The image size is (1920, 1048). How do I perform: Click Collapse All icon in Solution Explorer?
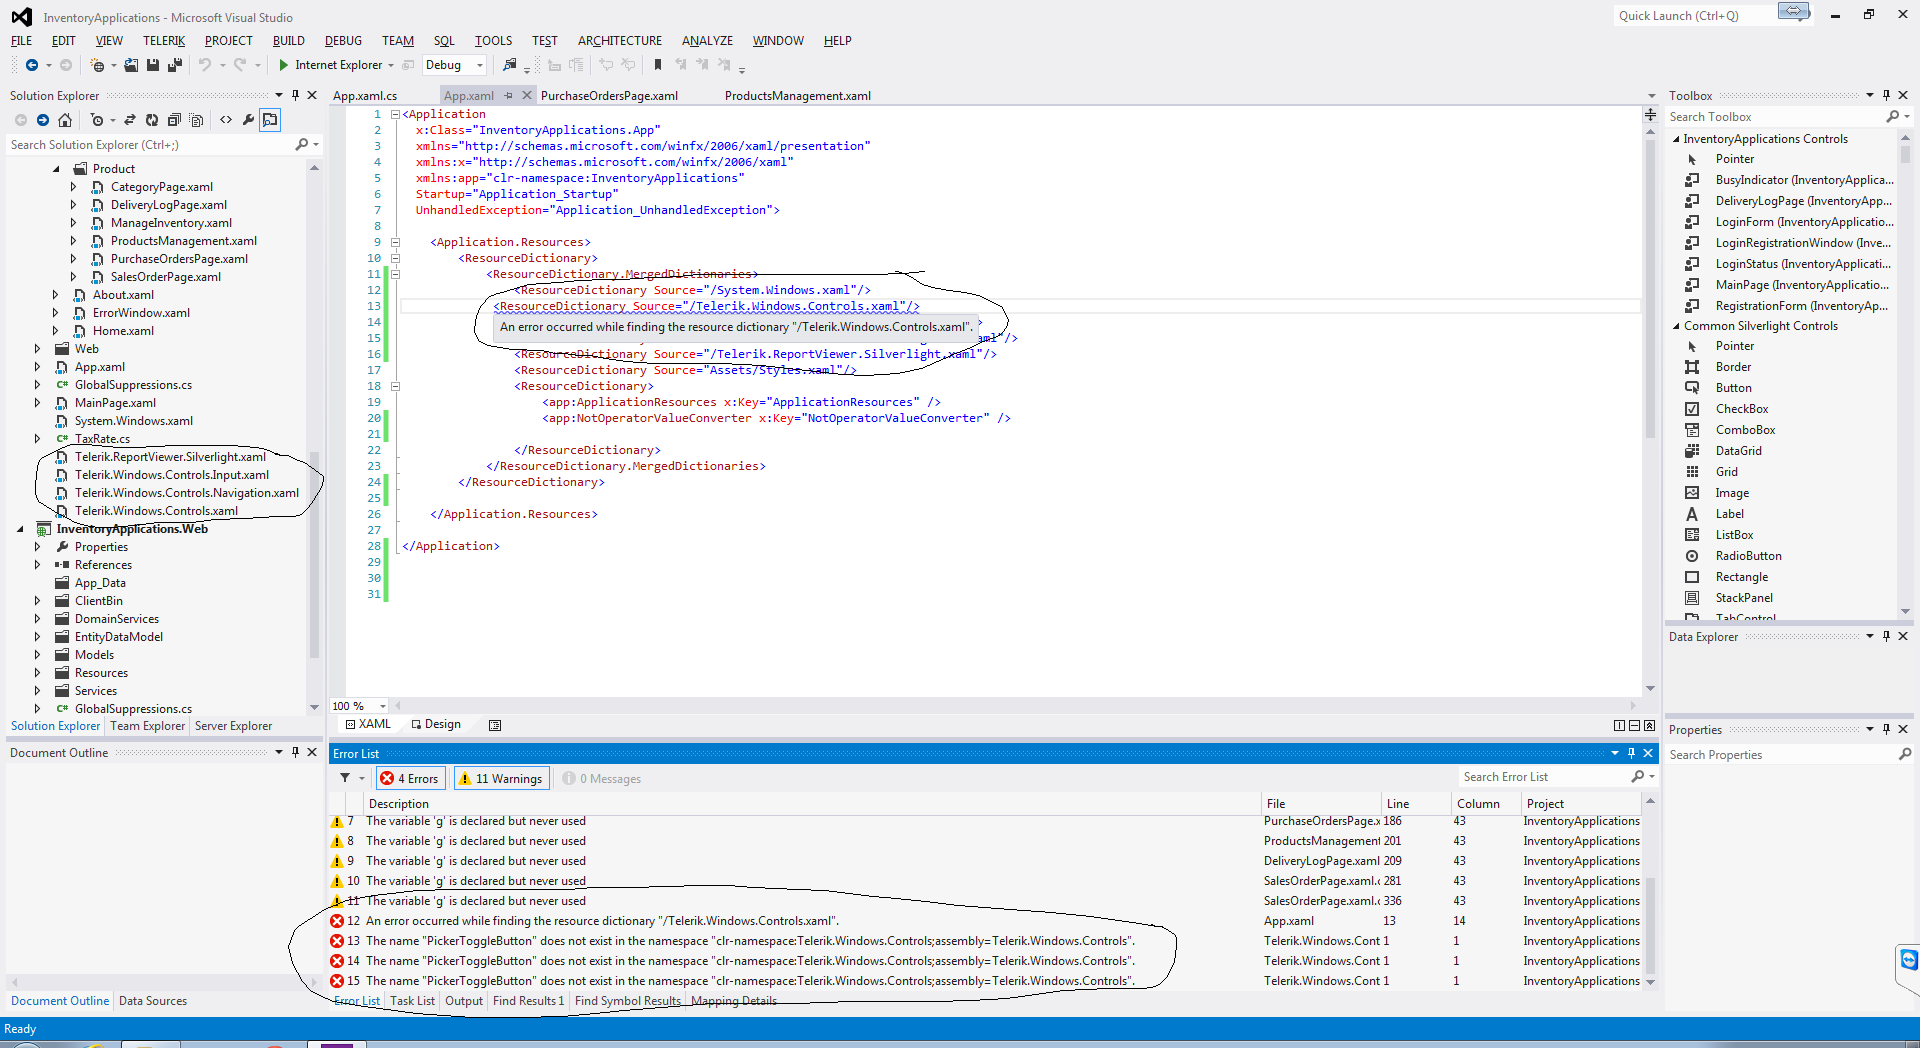click(x=174, y=120)
